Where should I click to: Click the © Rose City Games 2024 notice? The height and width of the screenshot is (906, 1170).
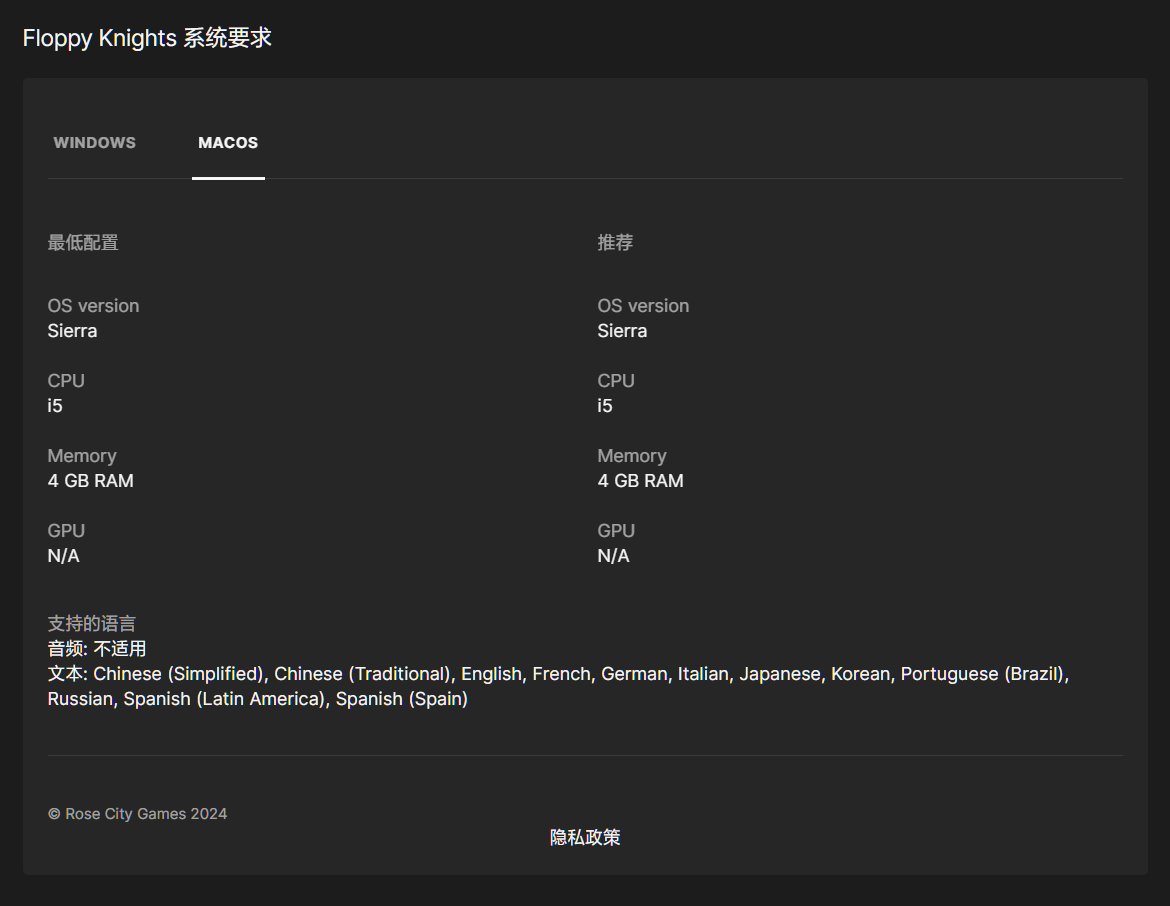coord(137,814)
